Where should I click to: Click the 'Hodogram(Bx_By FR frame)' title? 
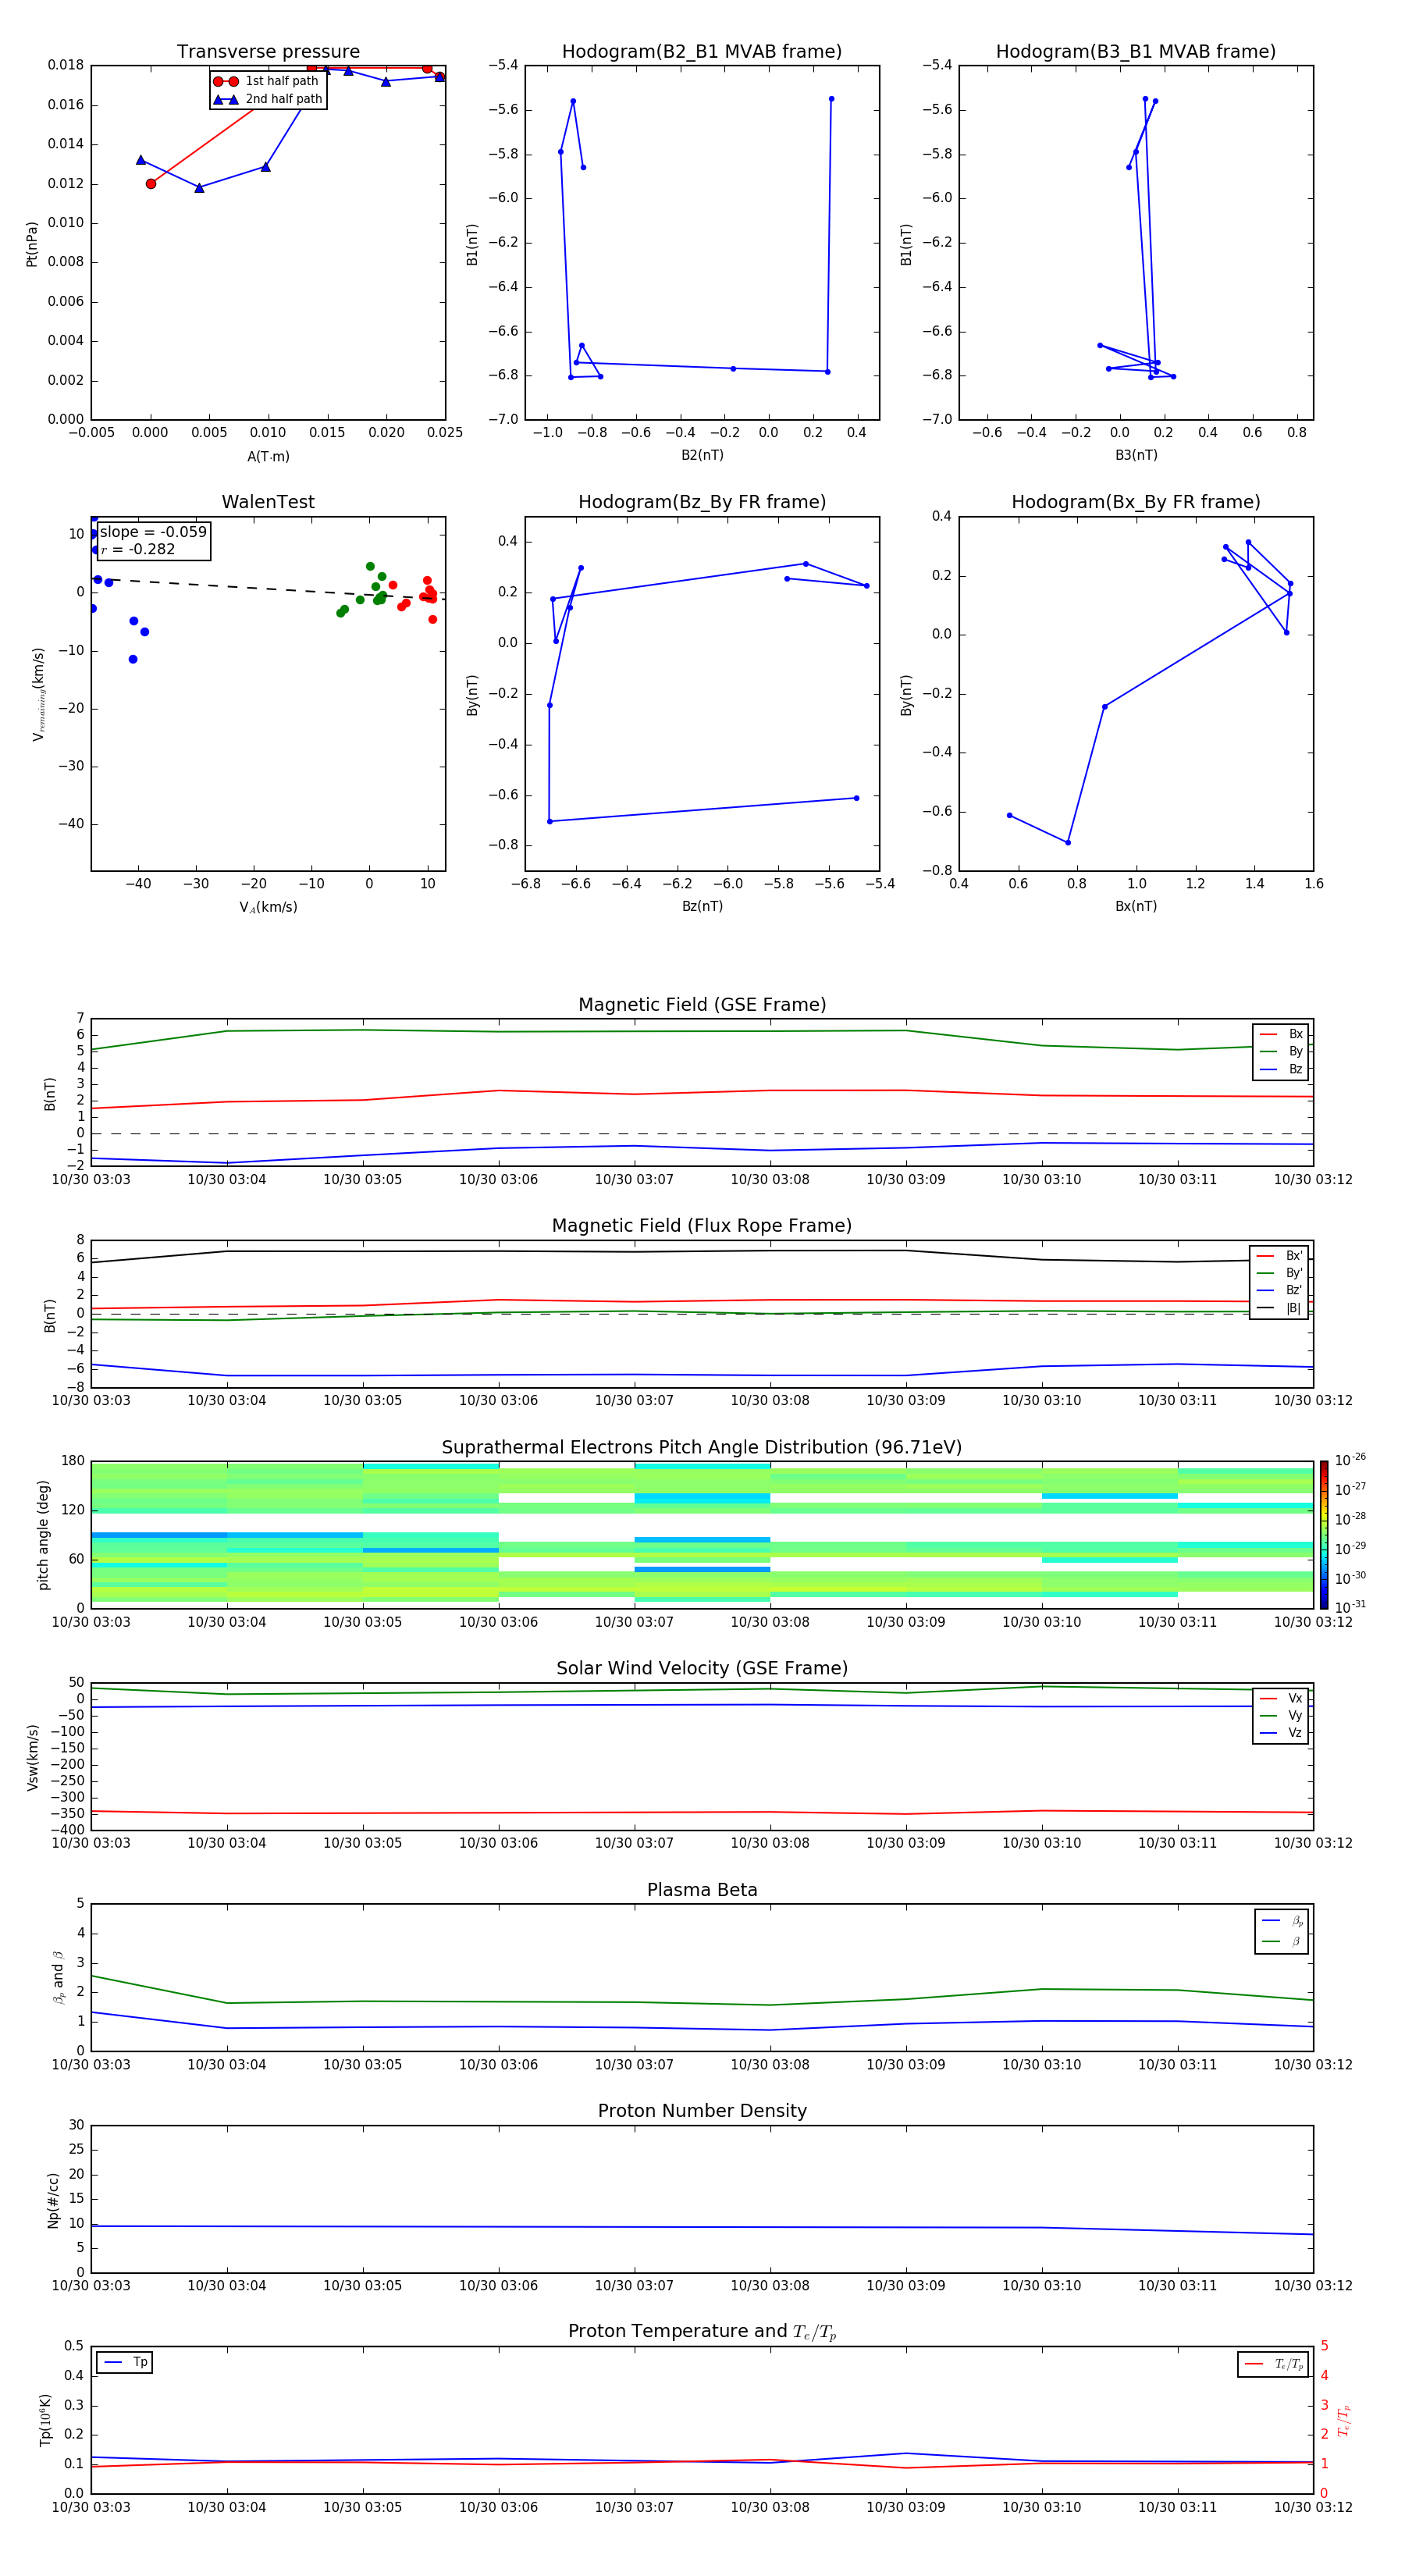(x=1136, y=502)
